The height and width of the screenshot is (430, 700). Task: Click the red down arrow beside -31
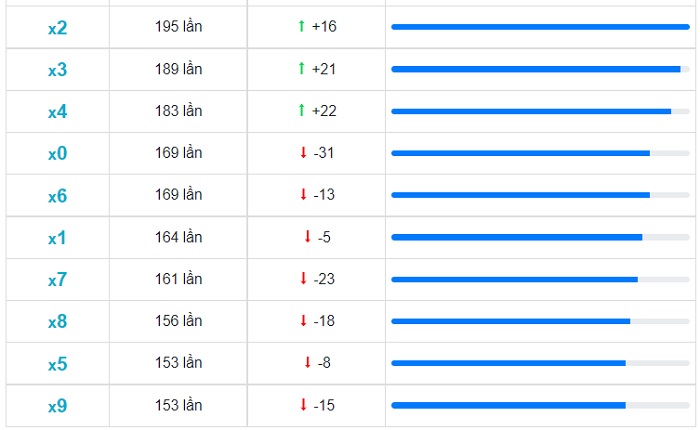pos(303,152)
